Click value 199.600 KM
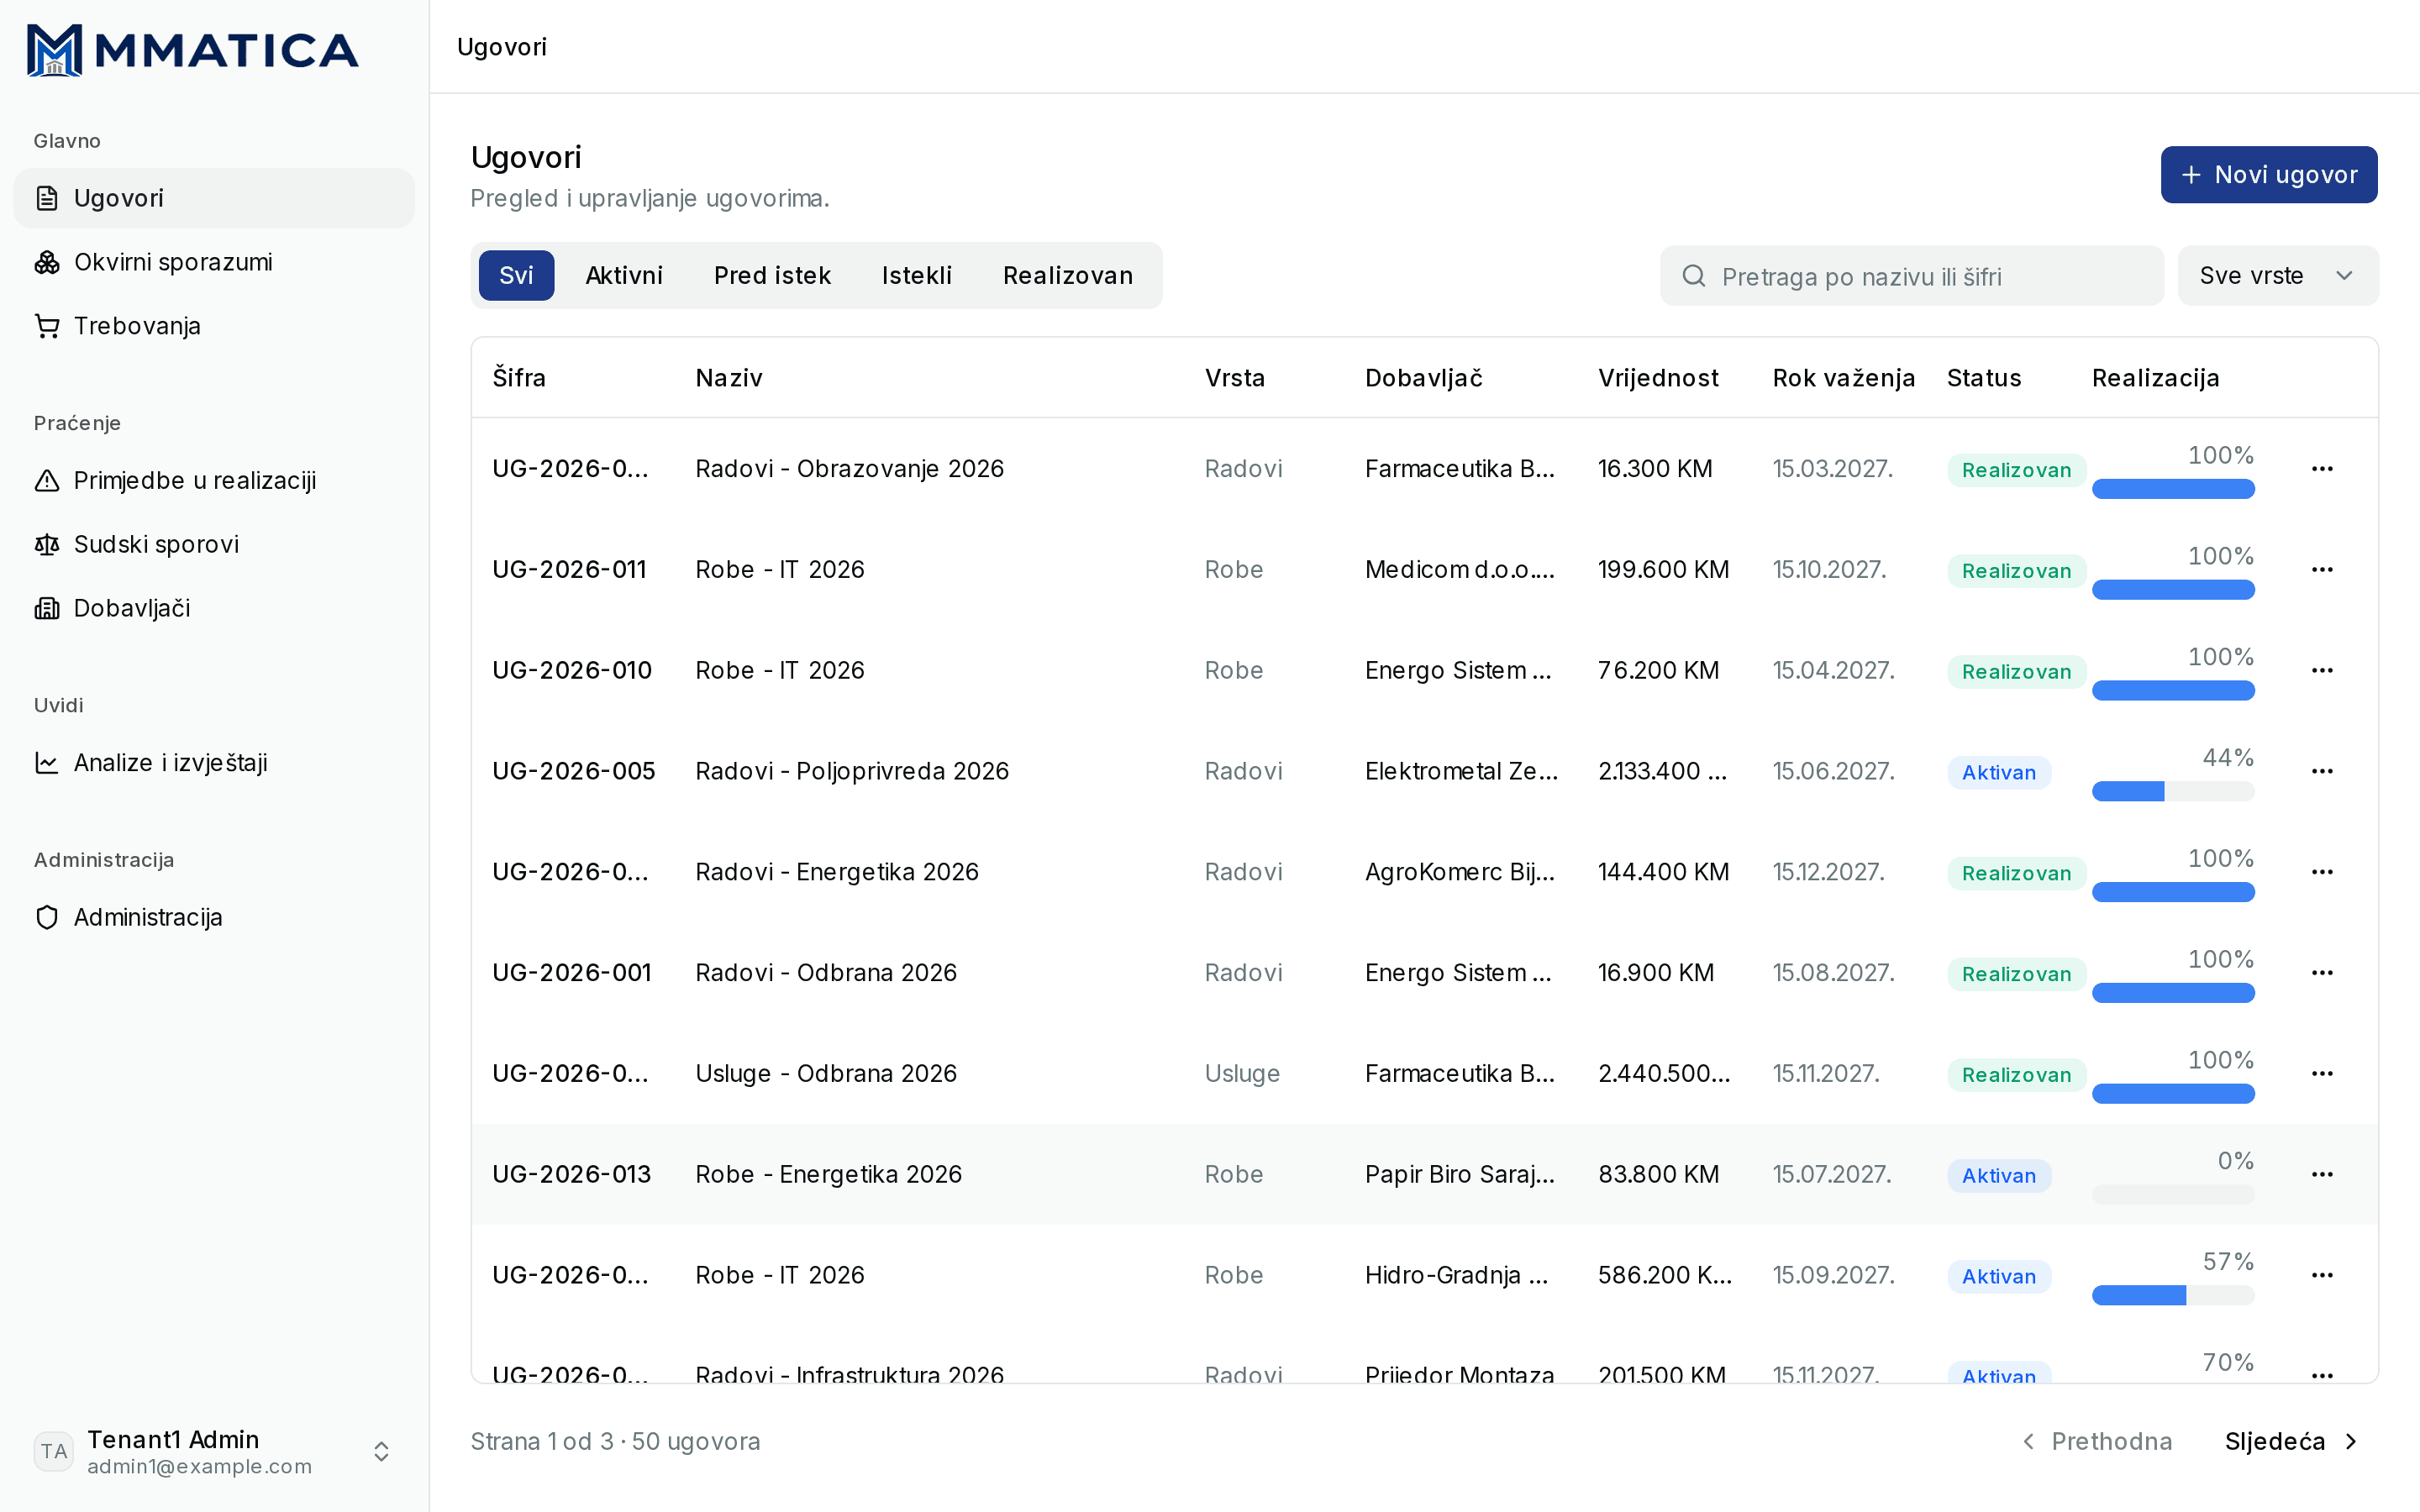This screenshot has height=1512, width=2420. click(1664, 570)
